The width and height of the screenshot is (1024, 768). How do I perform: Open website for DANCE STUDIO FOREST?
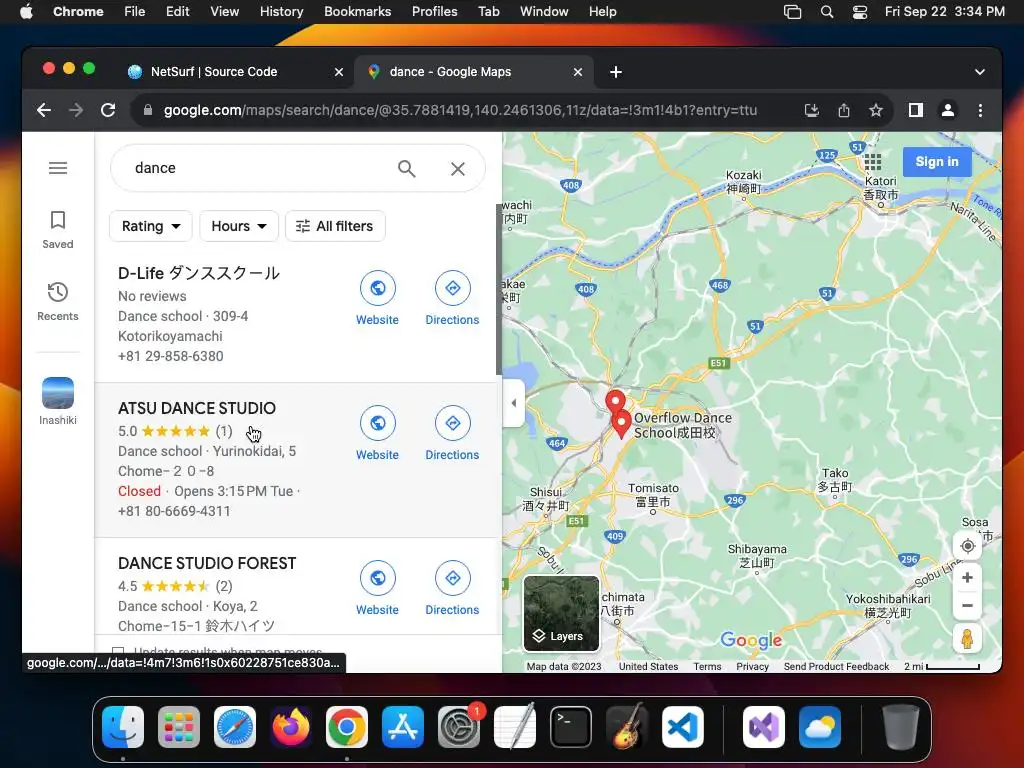377,588
